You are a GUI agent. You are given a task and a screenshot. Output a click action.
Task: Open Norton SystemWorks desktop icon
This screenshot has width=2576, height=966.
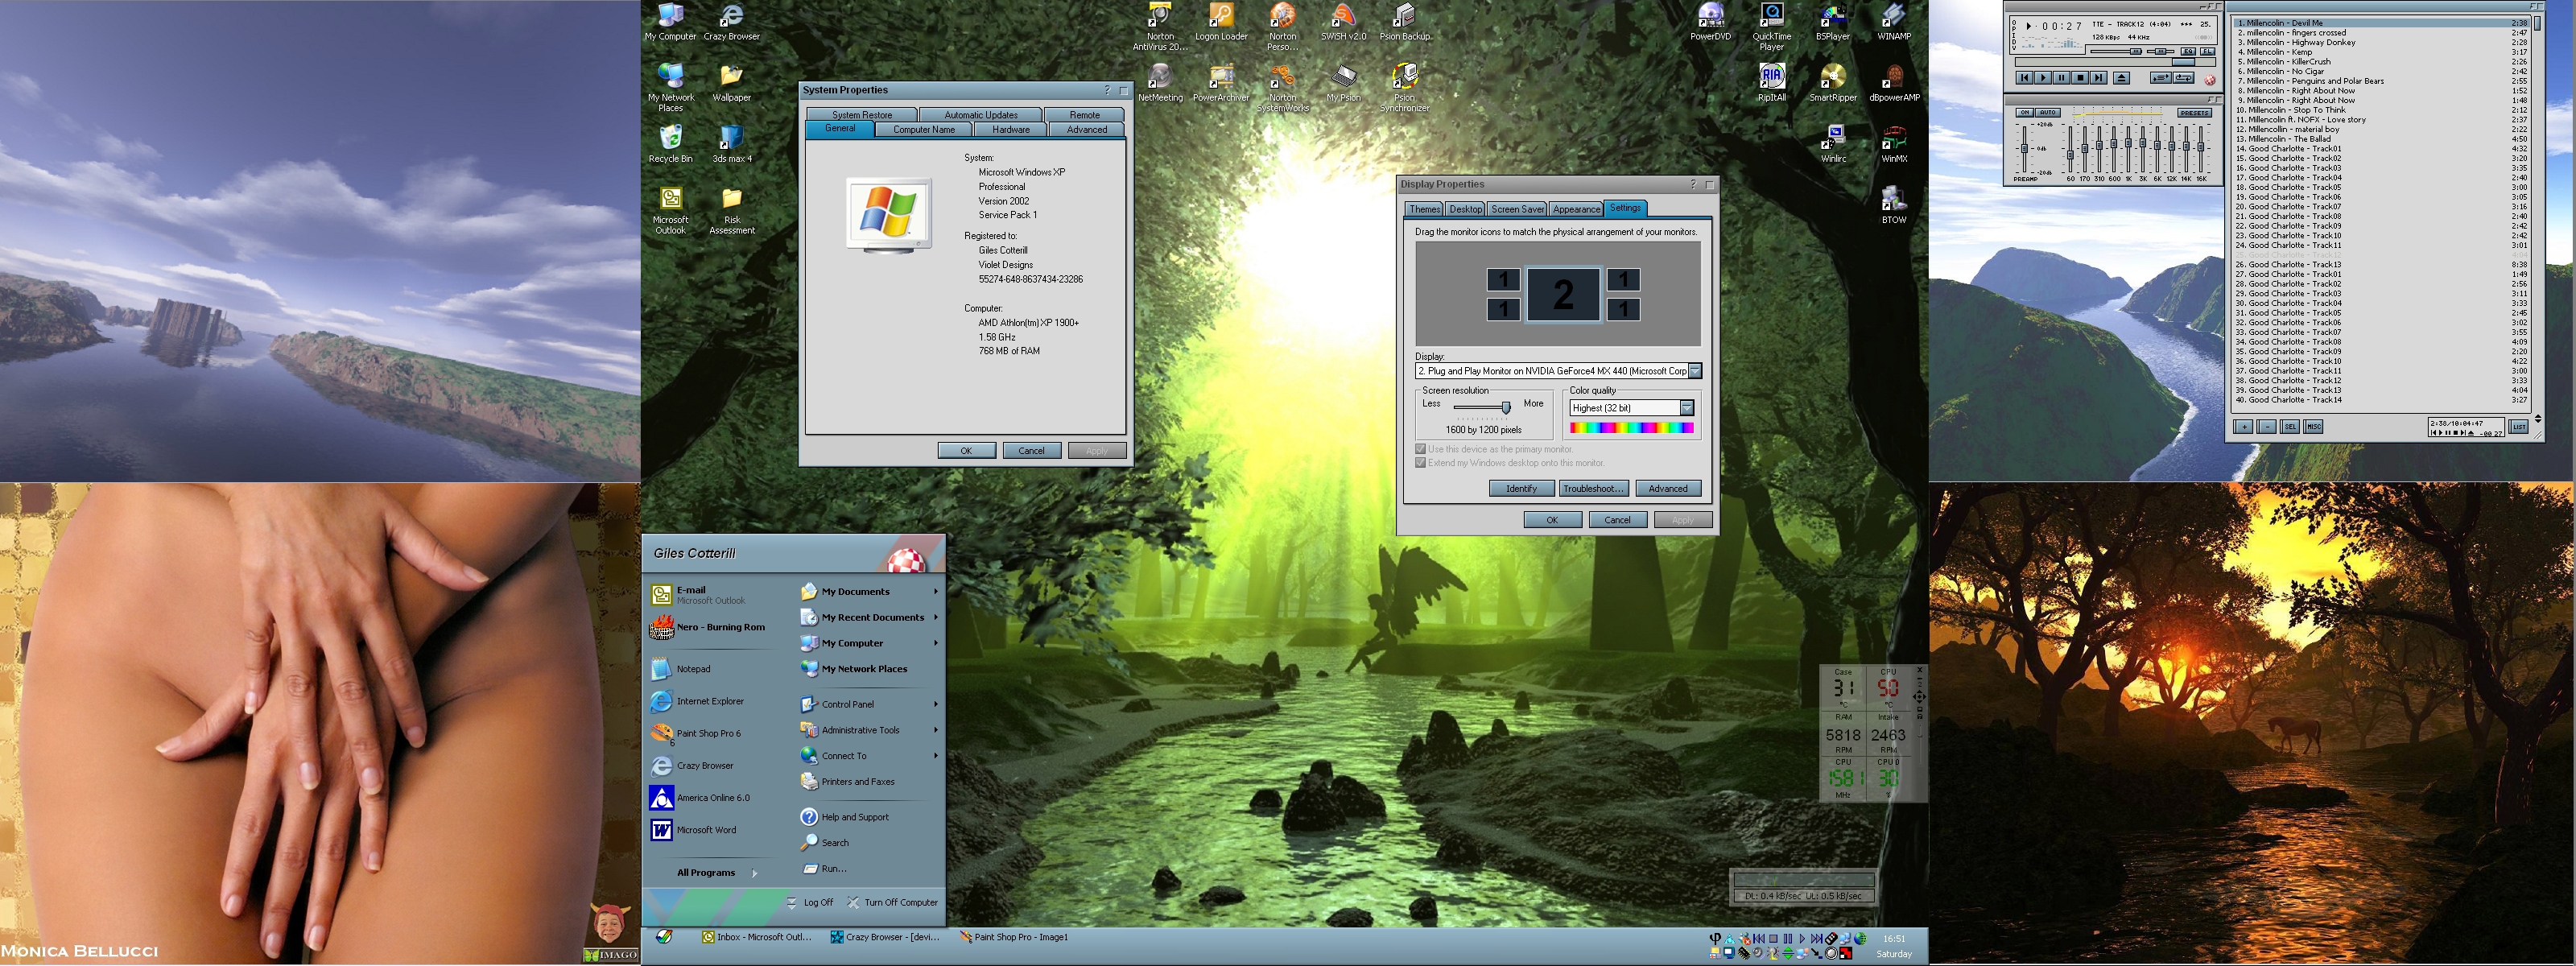click(x=1282, y=88)
